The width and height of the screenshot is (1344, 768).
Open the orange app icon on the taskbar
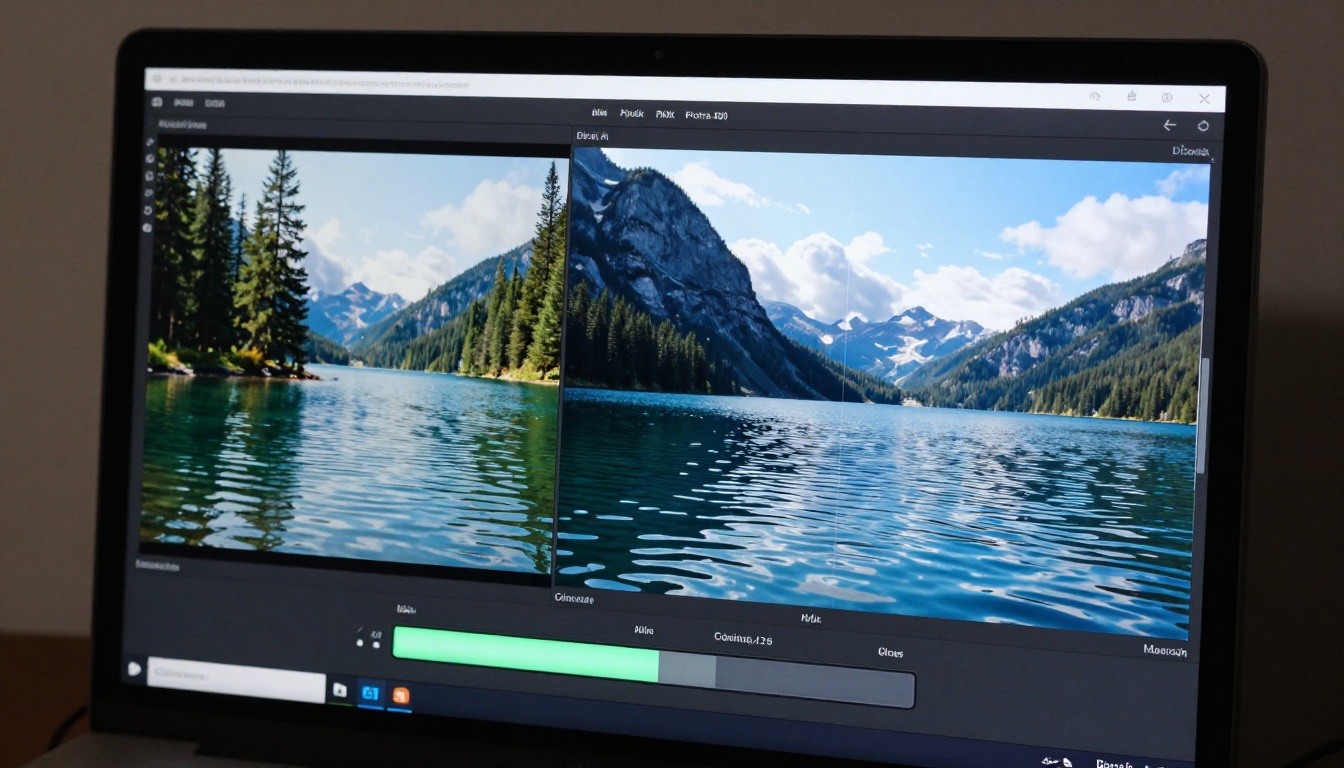pyautogui.click(x=400, y=695)
